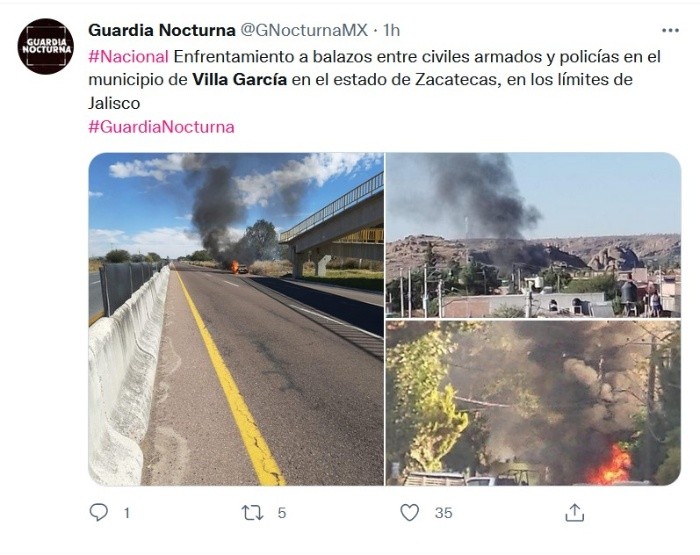Click the bold Villa García text
Viewport: 700px width, 555px height.
point(240,79)
